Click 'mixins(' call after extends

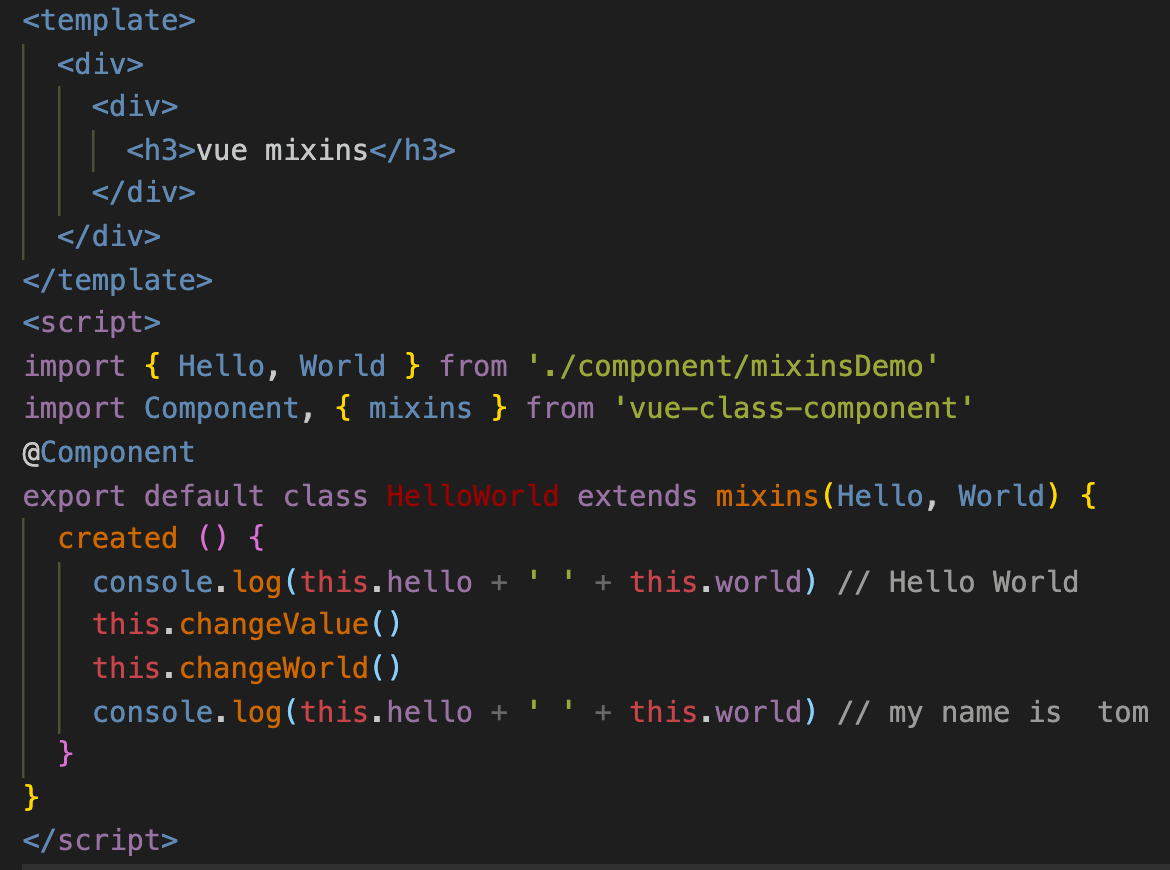tap(775, 495)
